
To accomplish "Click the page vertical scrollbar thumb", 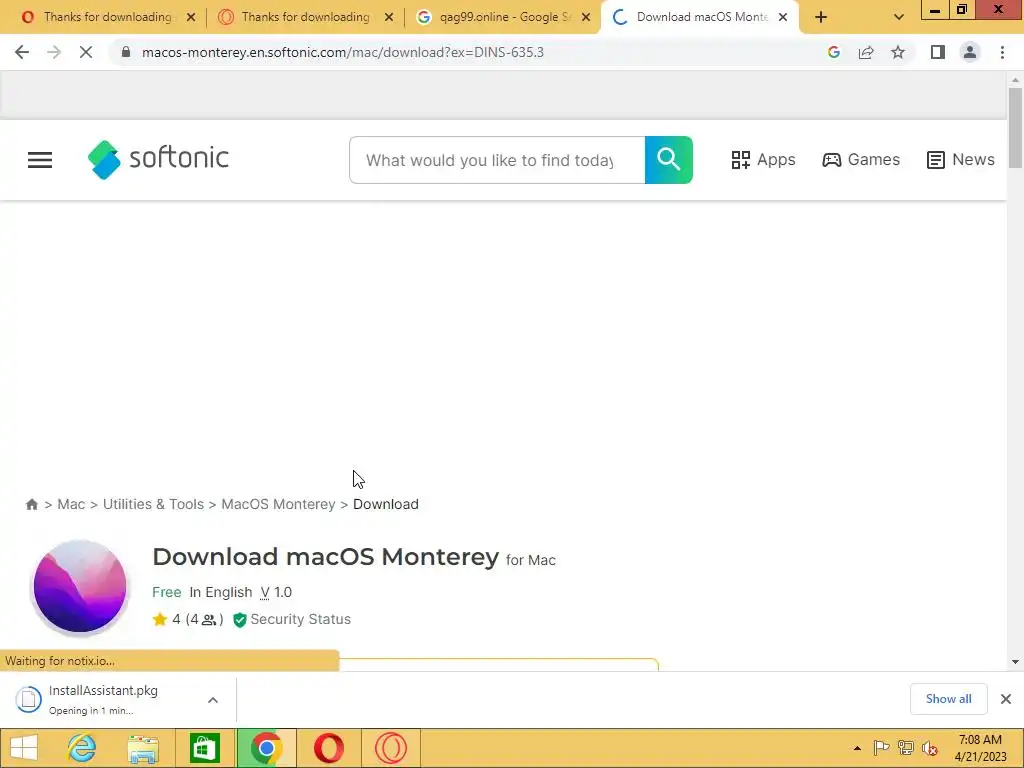I will click(1015, 127).
